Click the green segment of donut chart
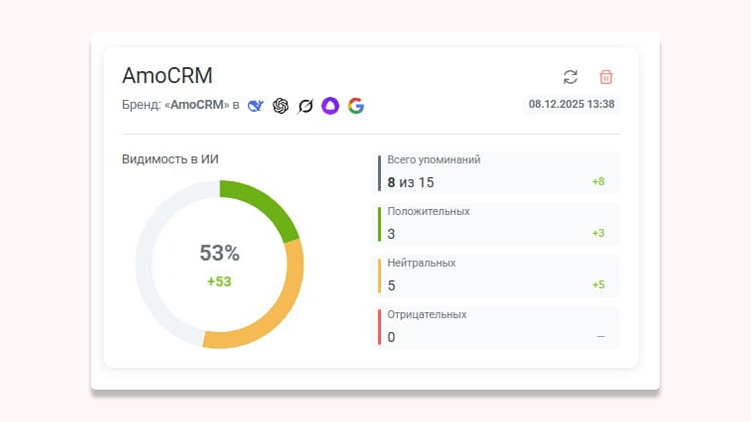Viewport: 751px width, 422px height. point(266,204)
